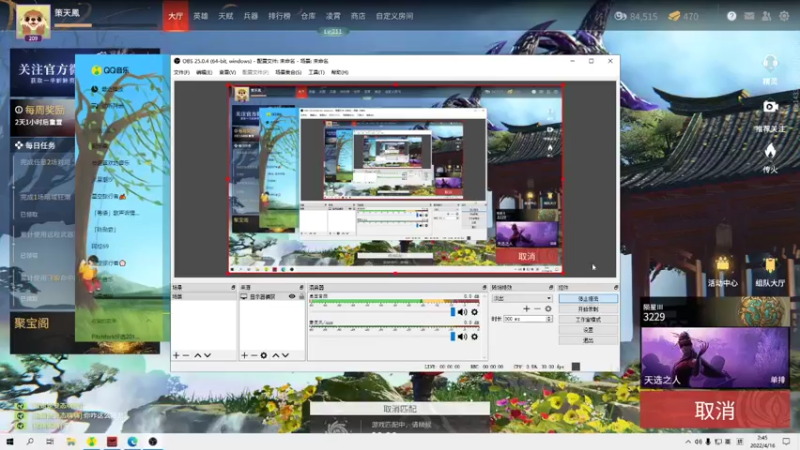Open desktop audio settings gear in mixer
The width and height of the screenshot is (800, 450).
click(x=474, y=312)
